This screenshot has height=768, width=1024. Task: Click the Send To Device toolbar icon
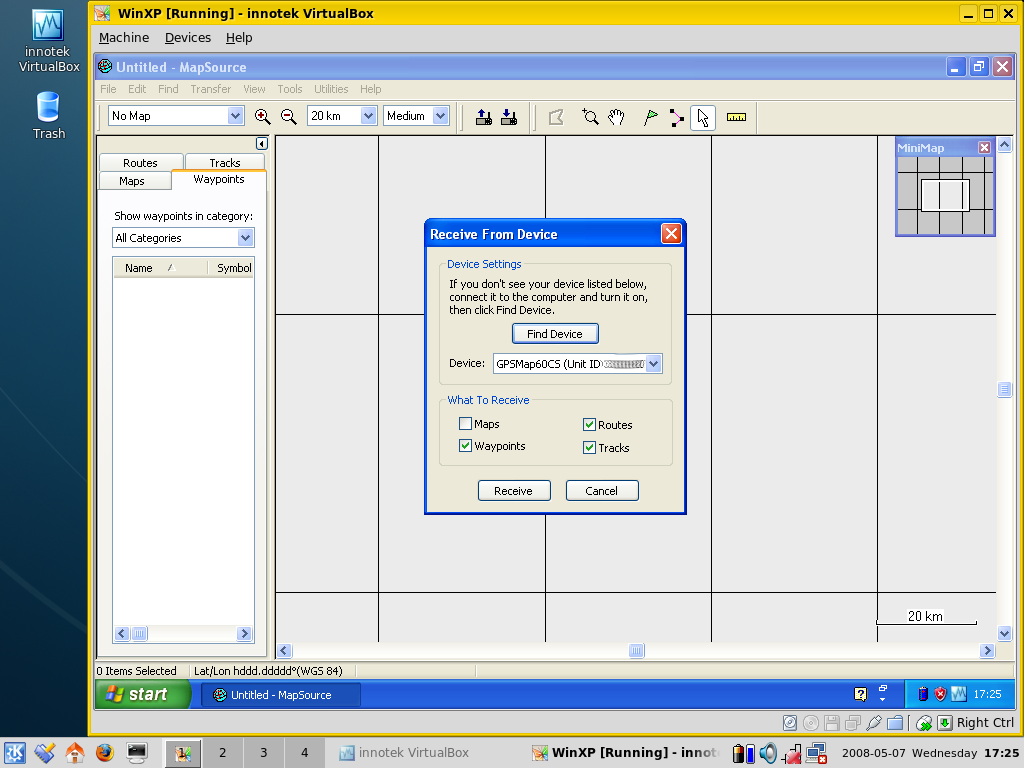tap(484, 117)
